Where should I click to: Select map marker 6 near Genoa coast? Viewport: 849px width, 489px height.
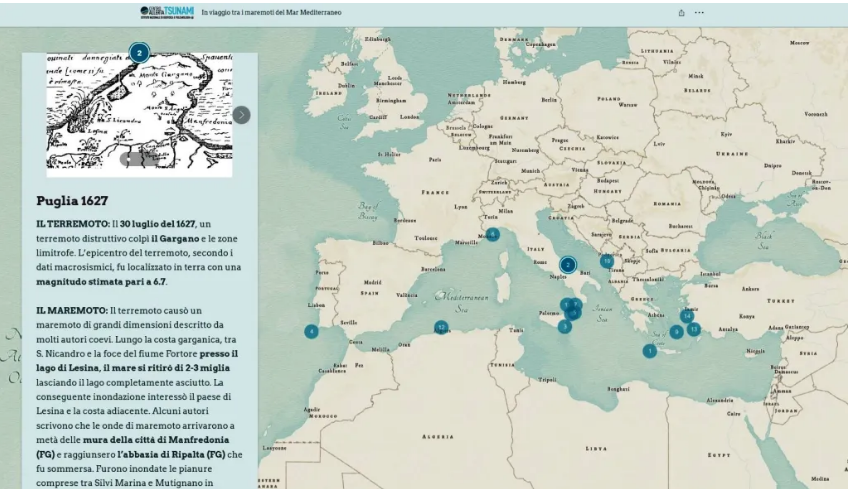click(493, 234)
